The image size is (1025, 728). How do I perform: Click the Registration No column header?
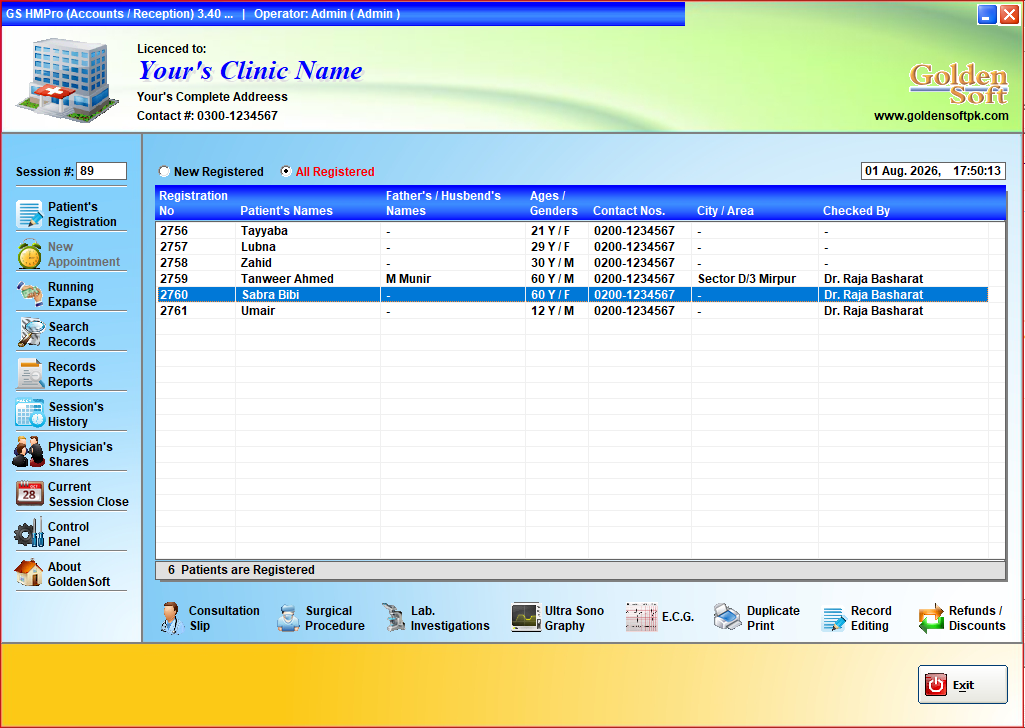coord(193,203)
